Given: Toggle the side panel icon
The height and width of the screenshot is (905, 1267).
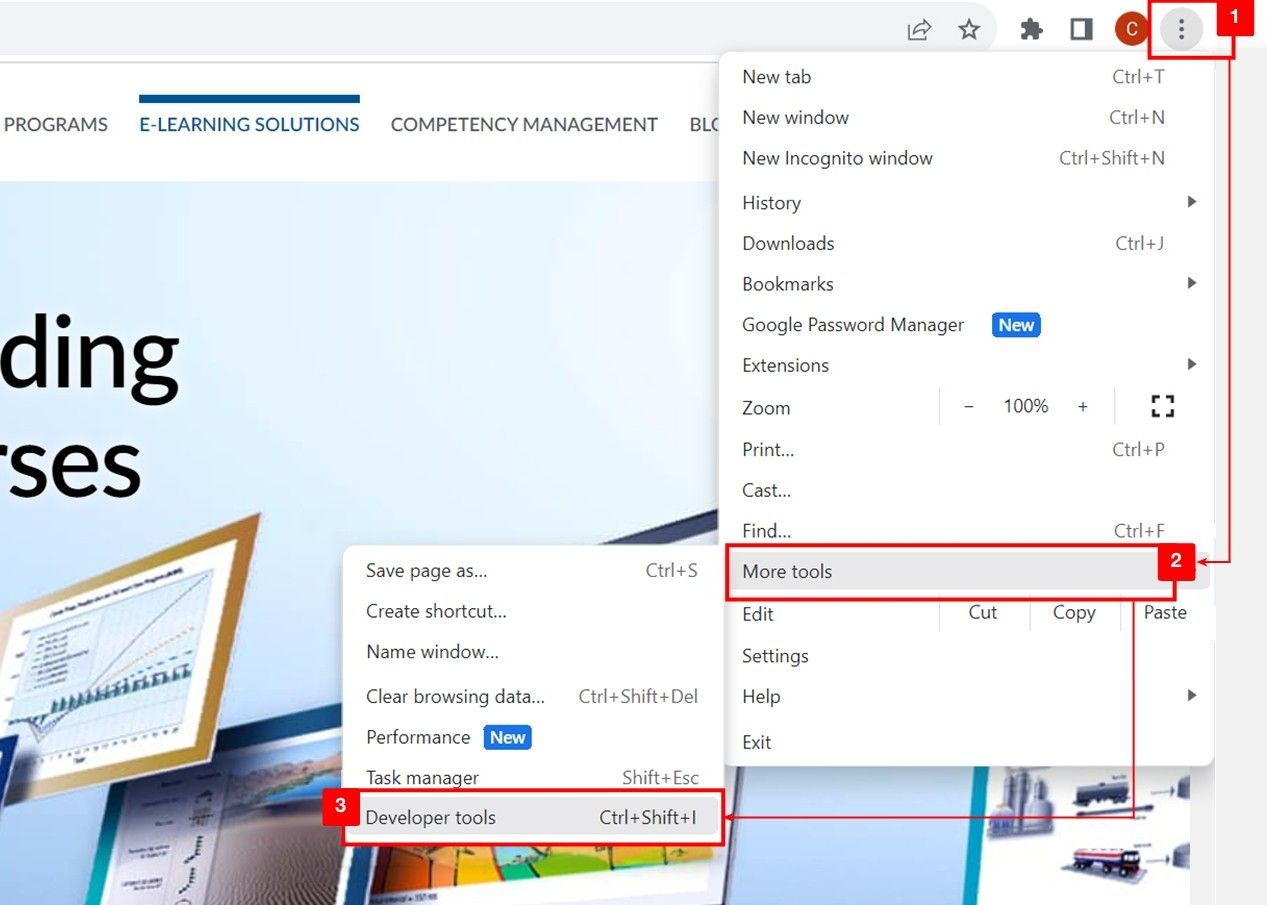Looking at the screenshot, I should click(x=1081, y=30).
